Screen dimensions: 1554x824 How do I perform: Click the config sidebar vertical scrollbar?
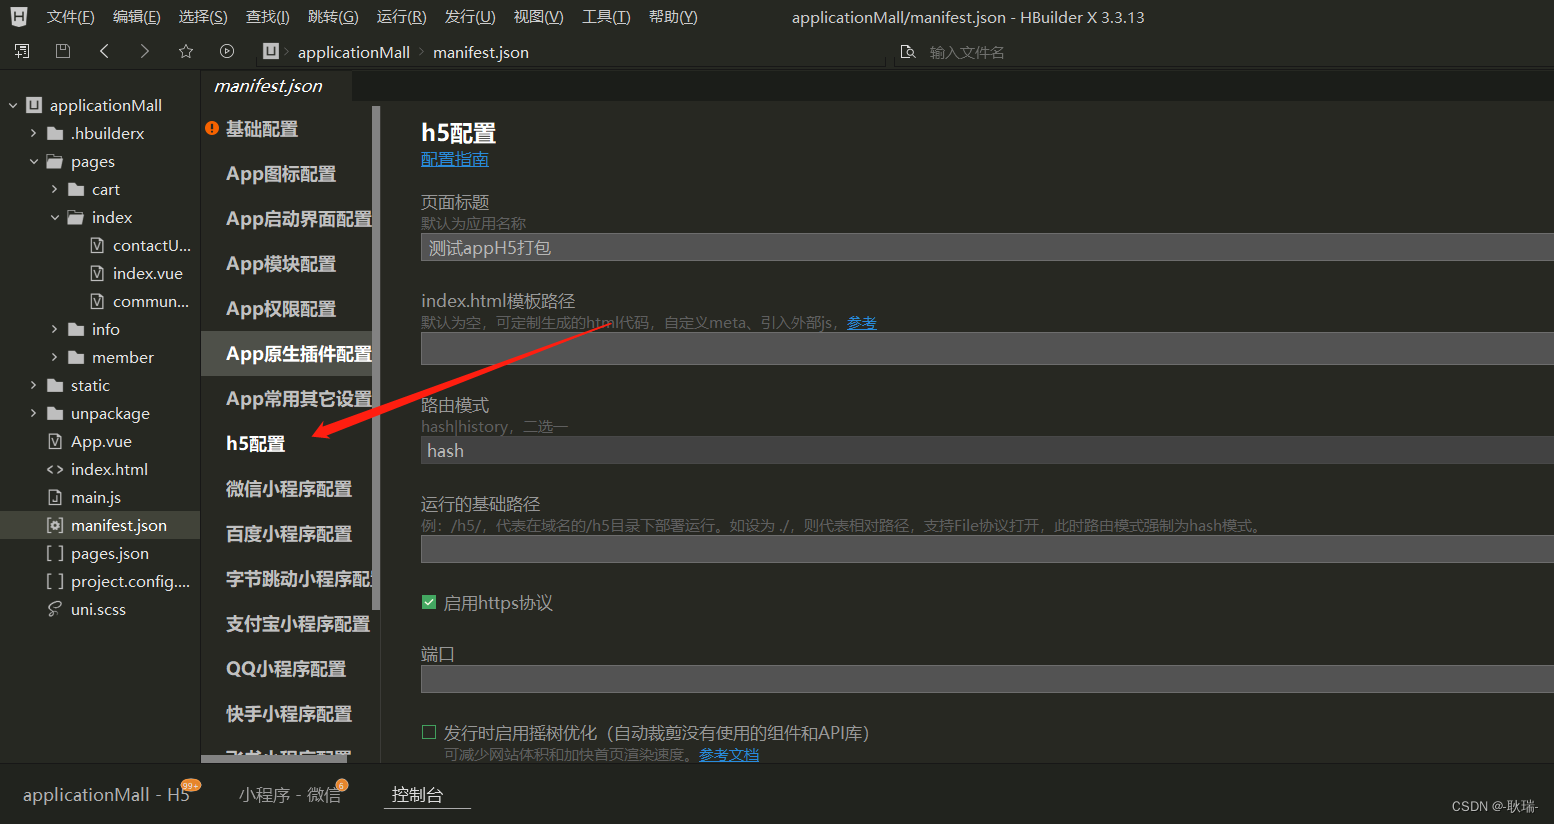376,358
